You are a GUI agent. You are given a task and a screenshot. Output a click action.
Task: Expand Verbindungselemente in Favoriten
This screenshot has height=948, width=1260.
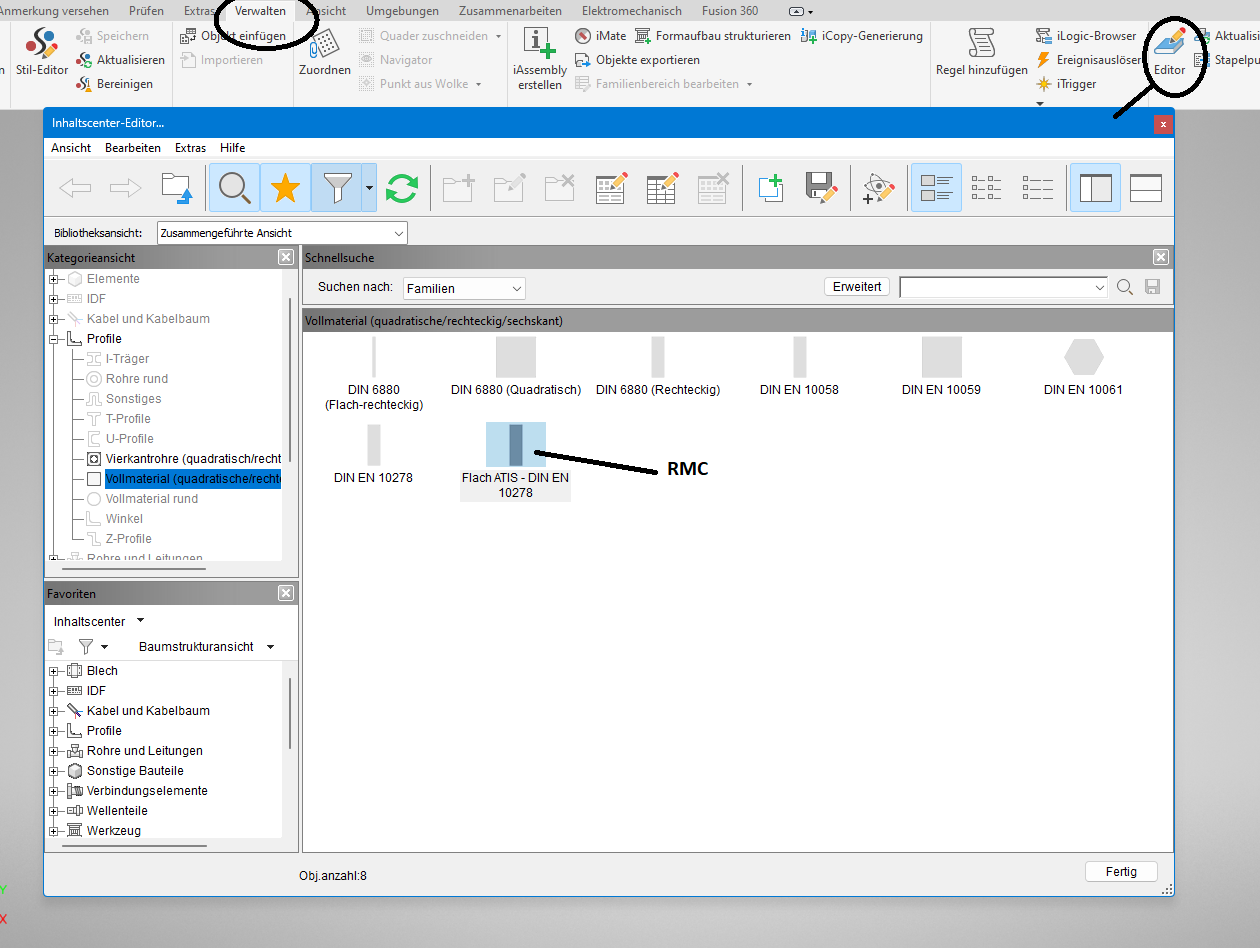54,791
